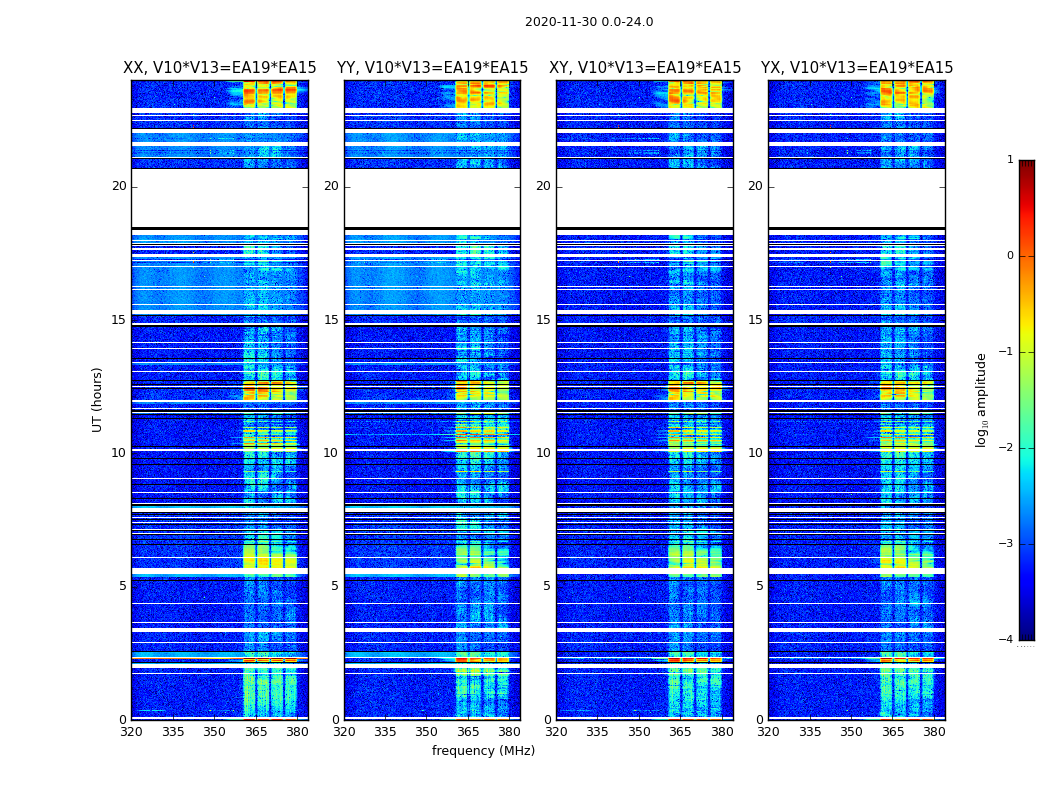The image size is (1050, 800).
Task: Click the frequency (MHz) axis label
Action: point(483,750)
